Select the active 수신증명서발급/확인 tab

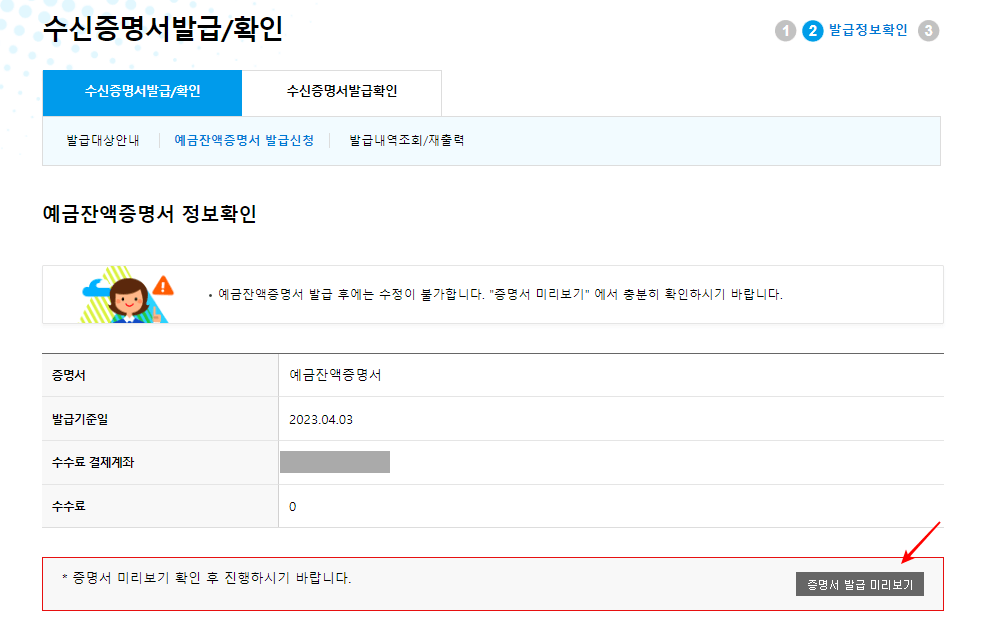(142, 92)
